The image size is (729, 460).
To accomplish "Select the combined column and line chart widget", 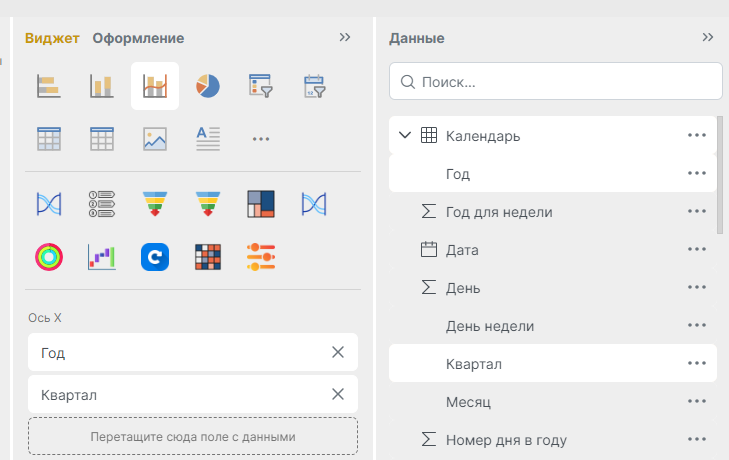I will [x=155, y=86].
